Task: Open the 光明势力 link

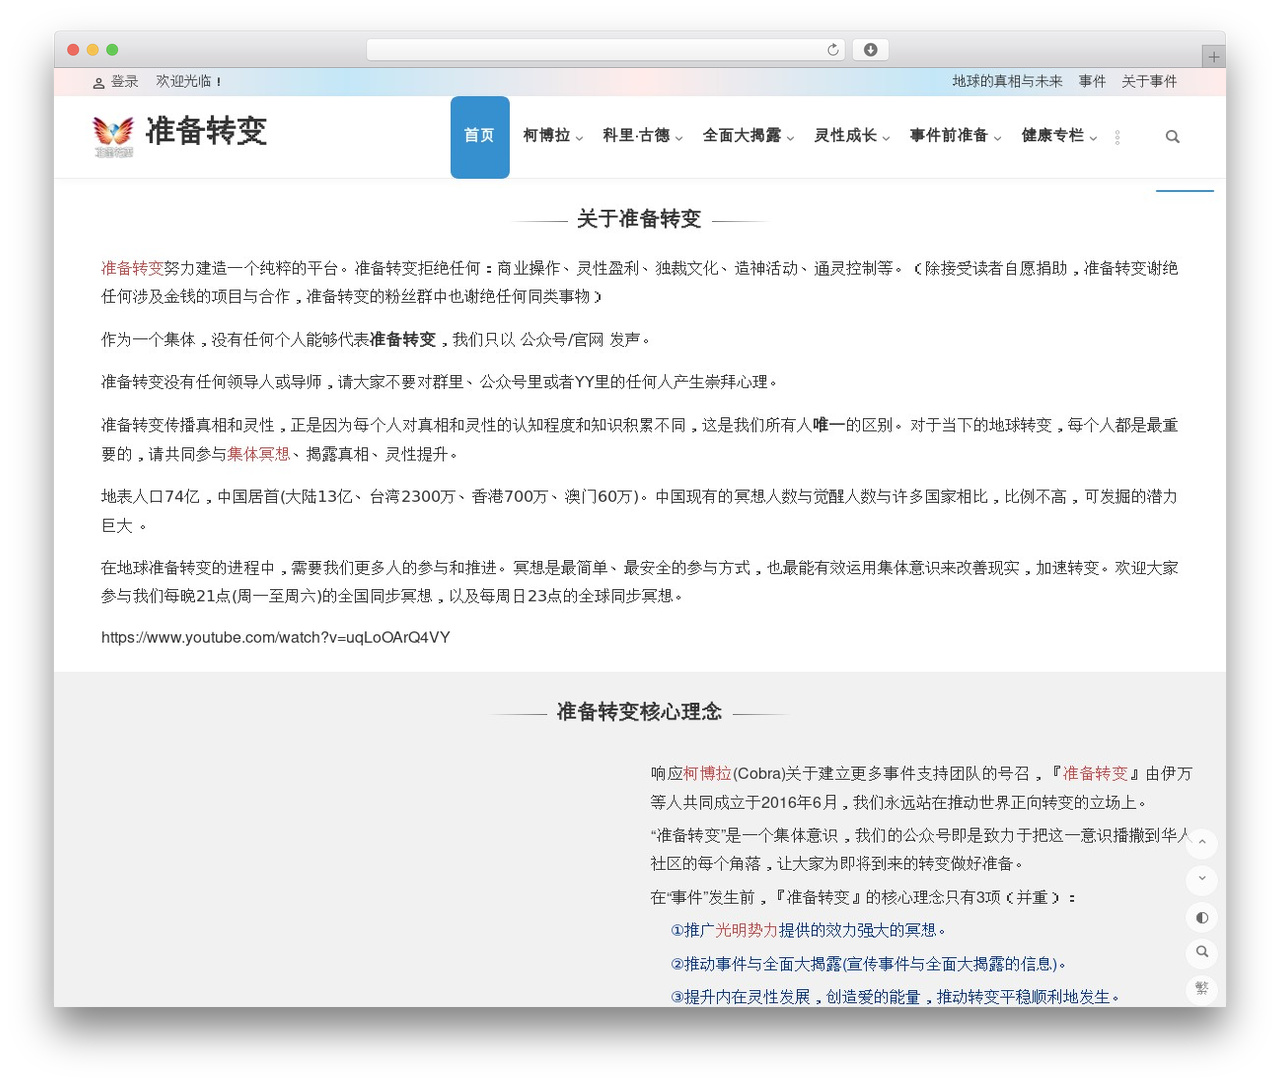Action: (x=746, y=931)
